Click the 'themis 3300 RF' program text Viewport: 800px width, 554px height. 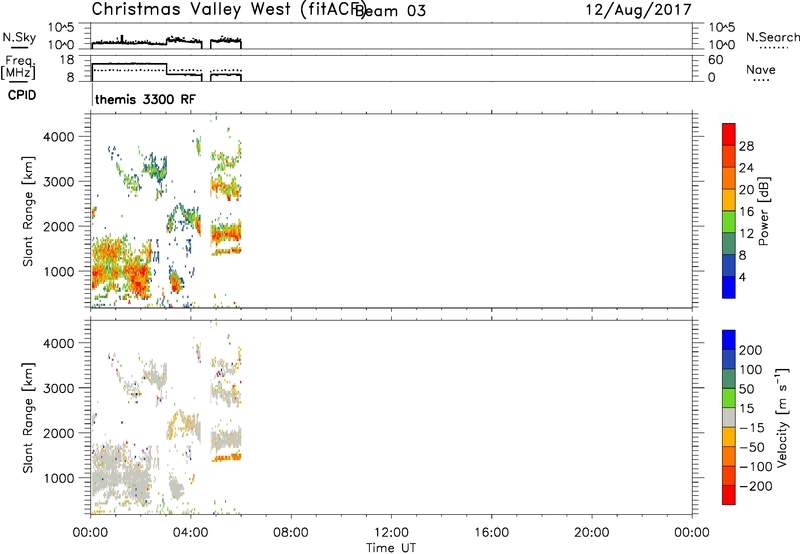pos(145,99)
